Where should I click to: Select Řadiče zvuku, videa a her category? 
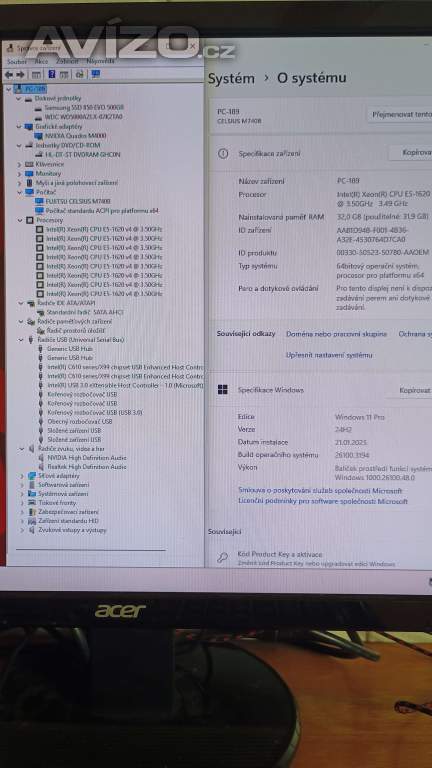pos(71,448)
